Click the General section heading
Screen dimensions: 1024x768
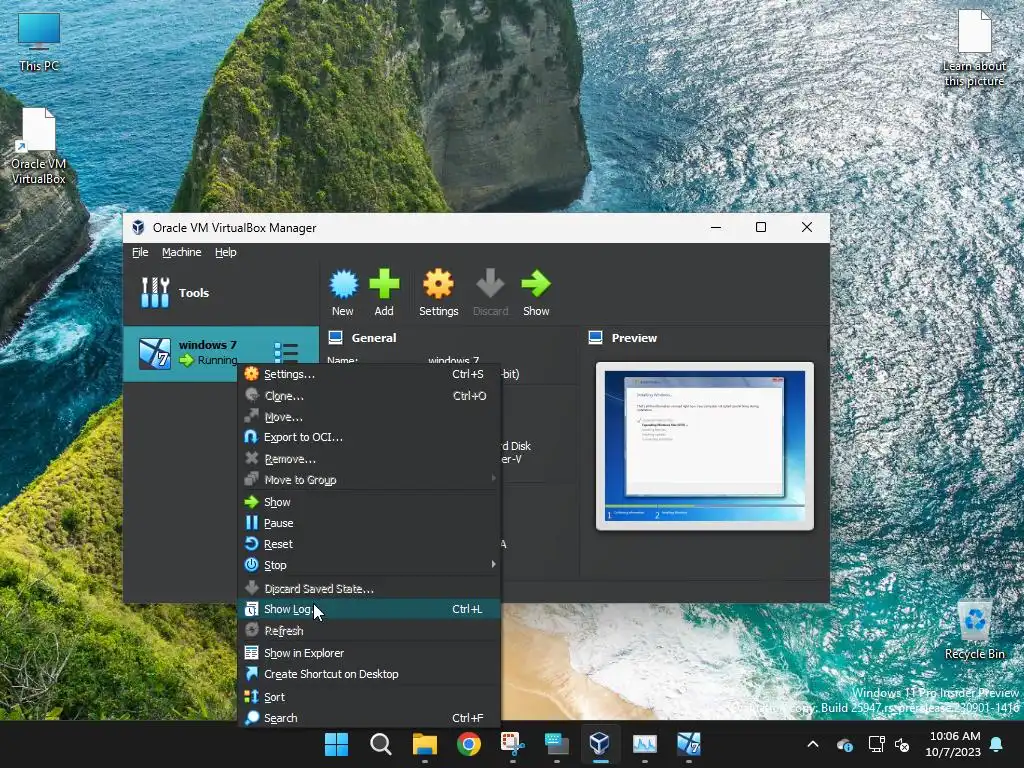pyautogui.click(x=374, y=338)
